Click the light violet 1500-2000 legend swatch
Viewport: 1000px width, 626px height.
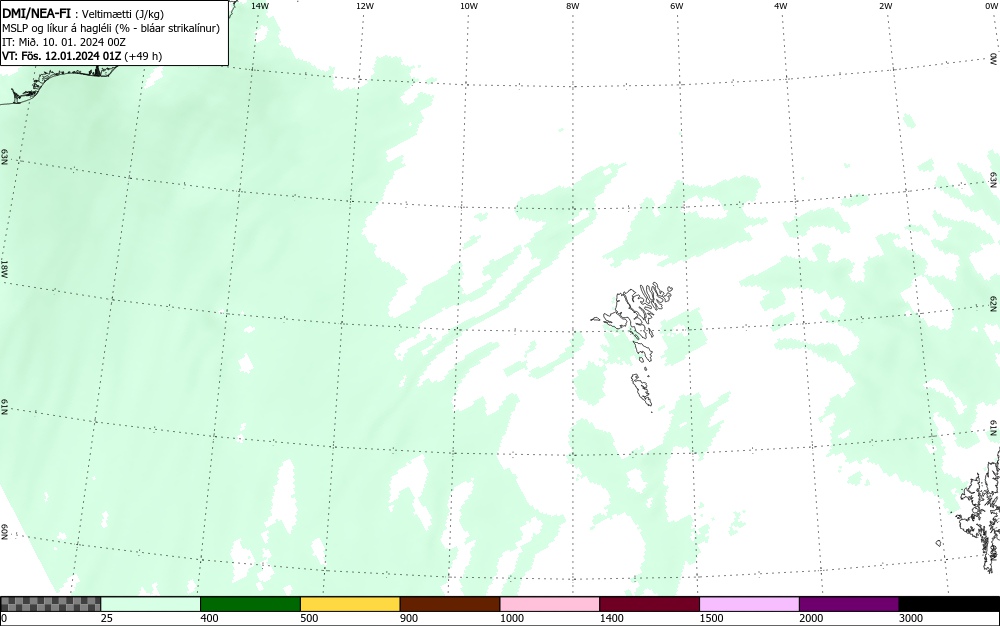pos(749,604)
